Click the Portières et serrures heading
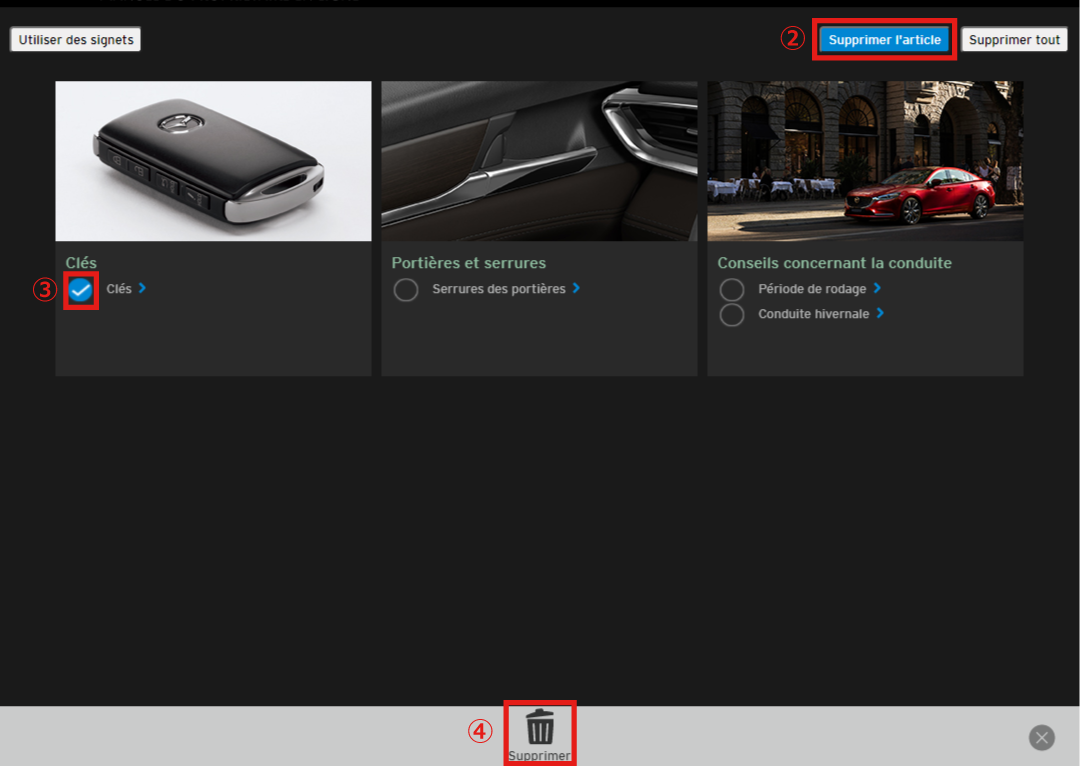Viewport: 1080px width, 766px height. (469, 263)
